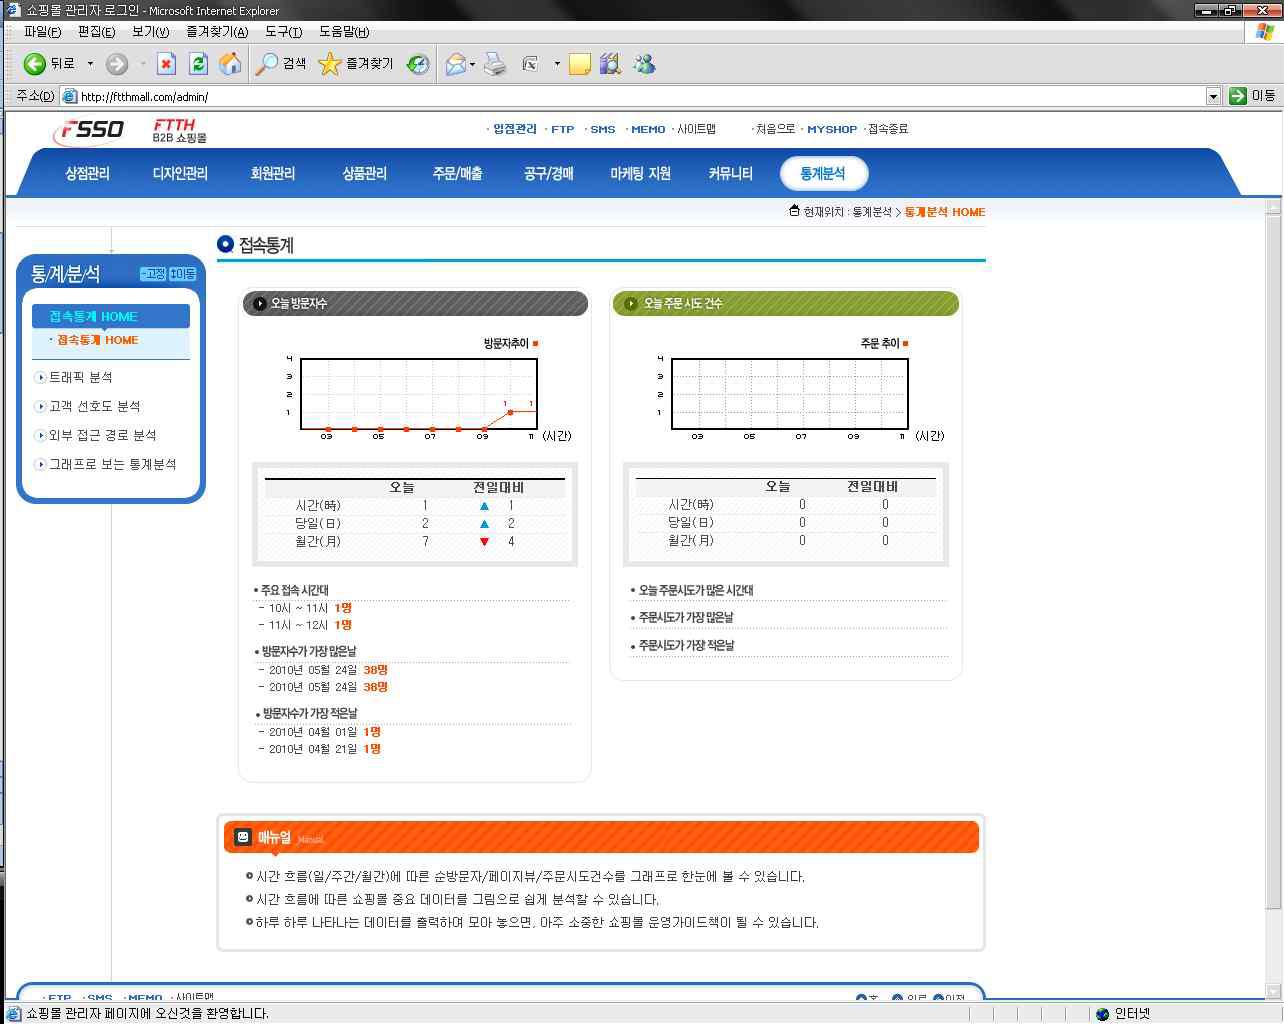Viewport: 1284px width, 1024px height.
Task: Switch to the 마케팅 지원 tab
Action: pyautogui.click(x=640, y=173)
